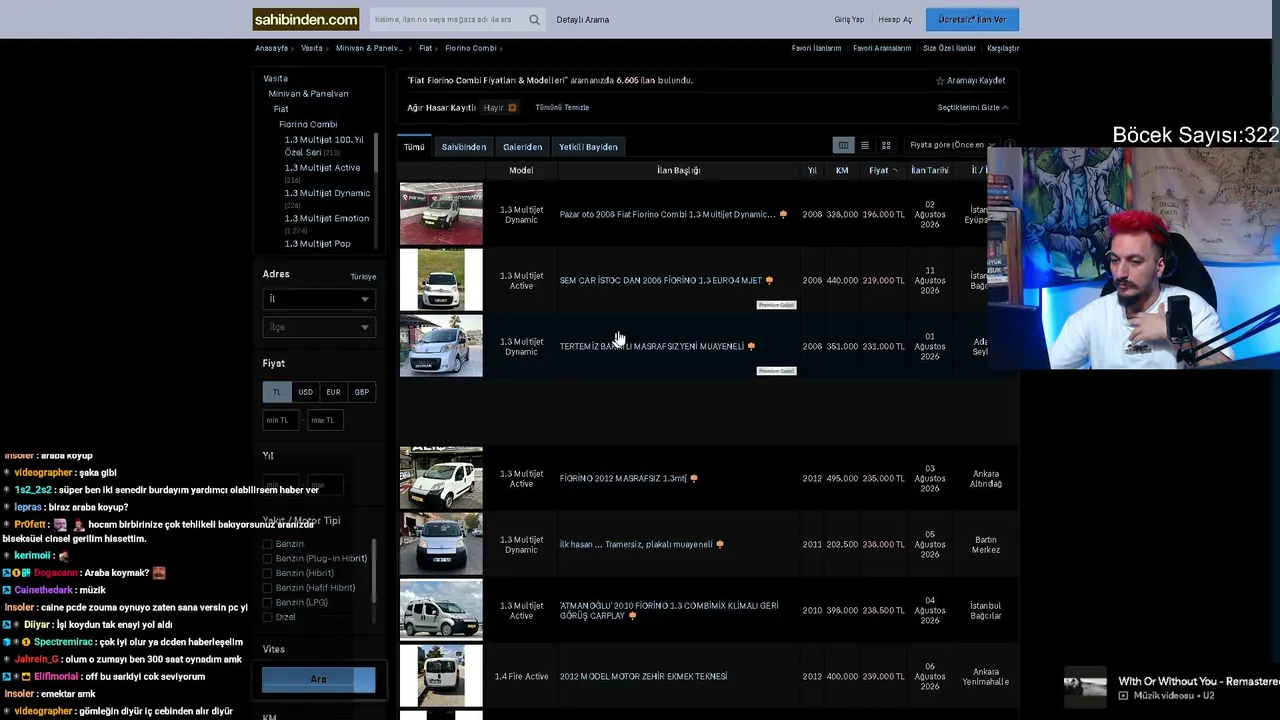Open Favori İlanlarım link

(x=816, y=48)
